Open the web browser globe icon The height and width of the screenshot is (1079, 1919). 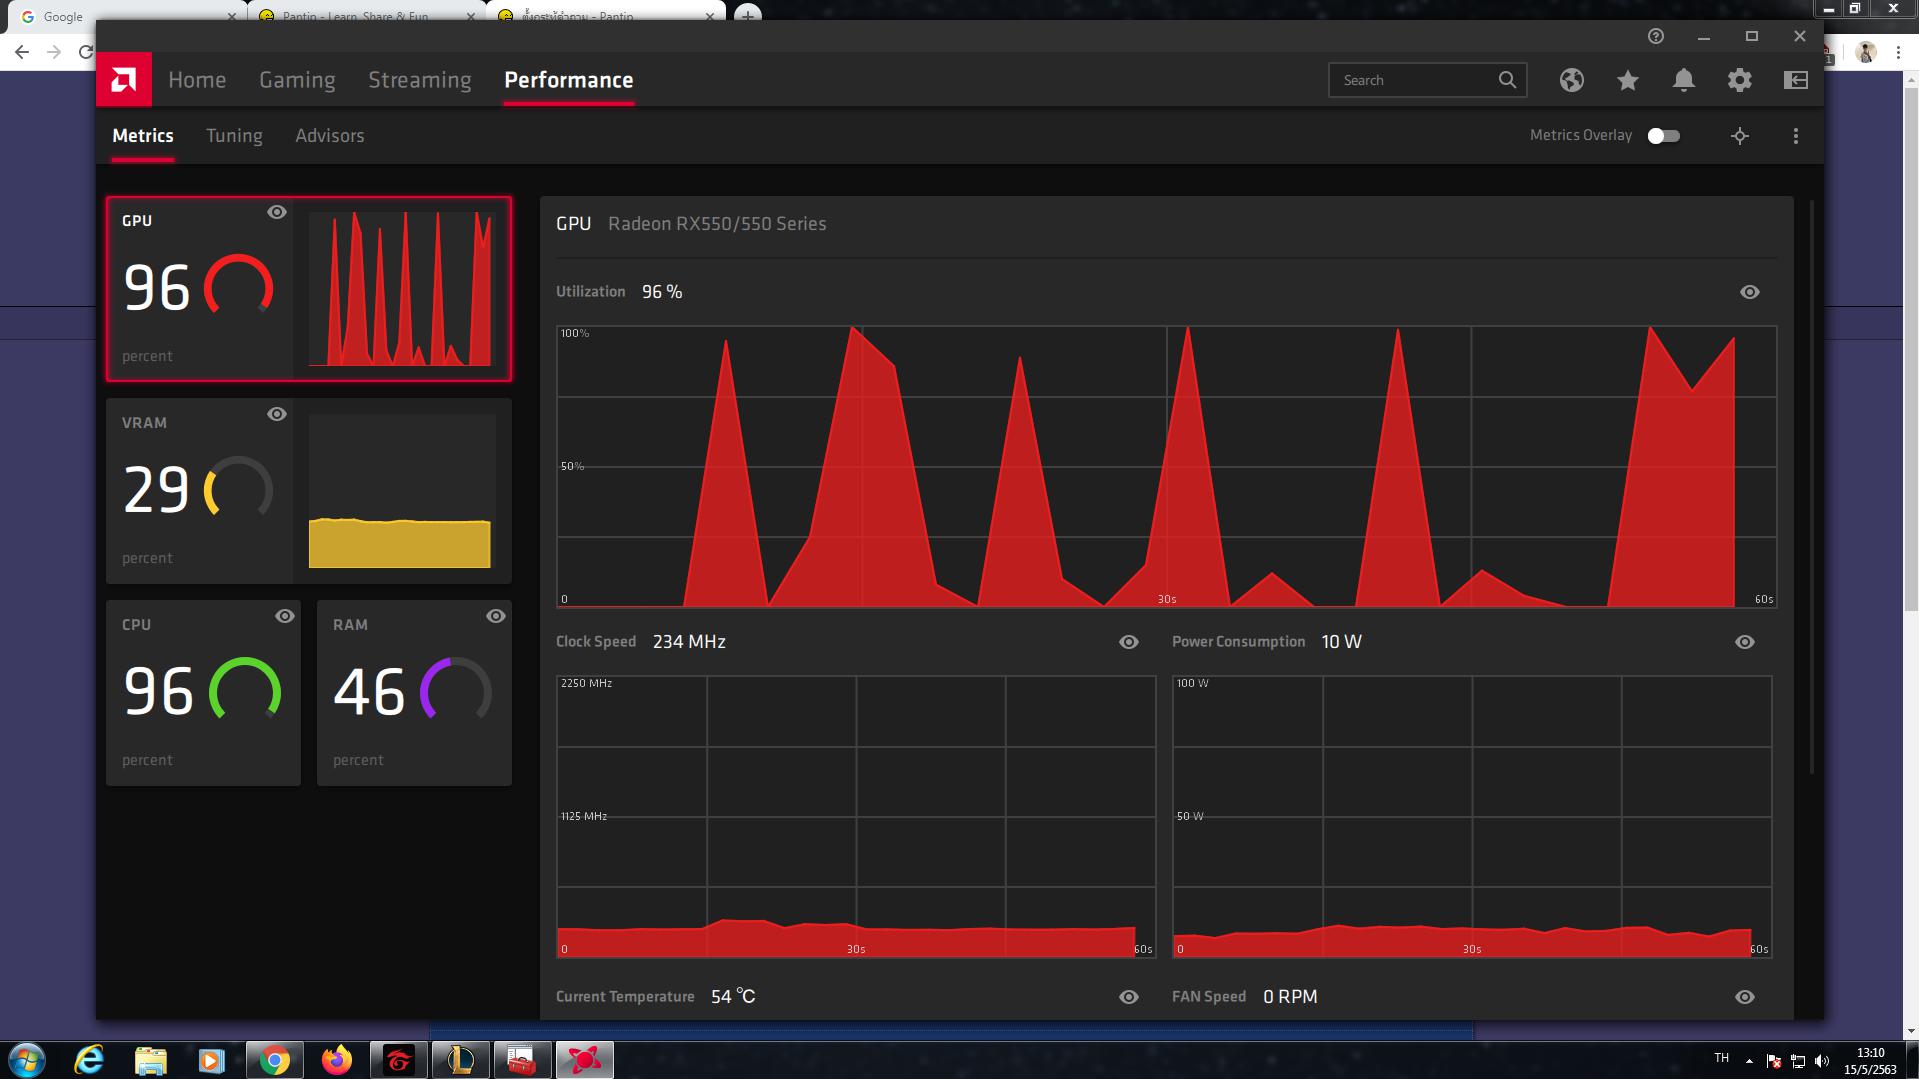pyautogui.click(x=1571, y=80)
